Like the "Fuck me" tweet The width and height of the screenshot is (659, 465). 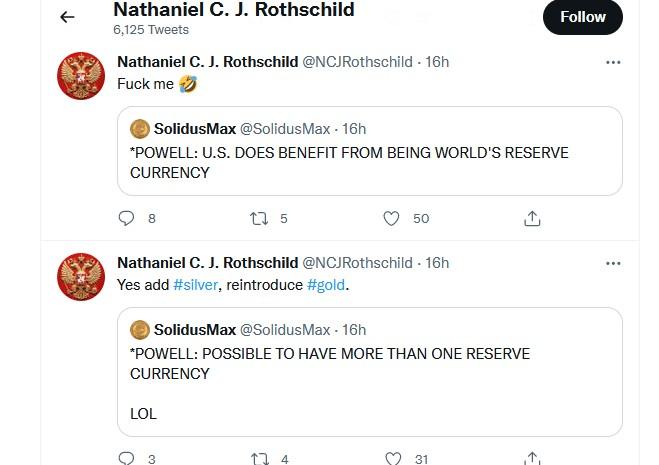[392, 218]
